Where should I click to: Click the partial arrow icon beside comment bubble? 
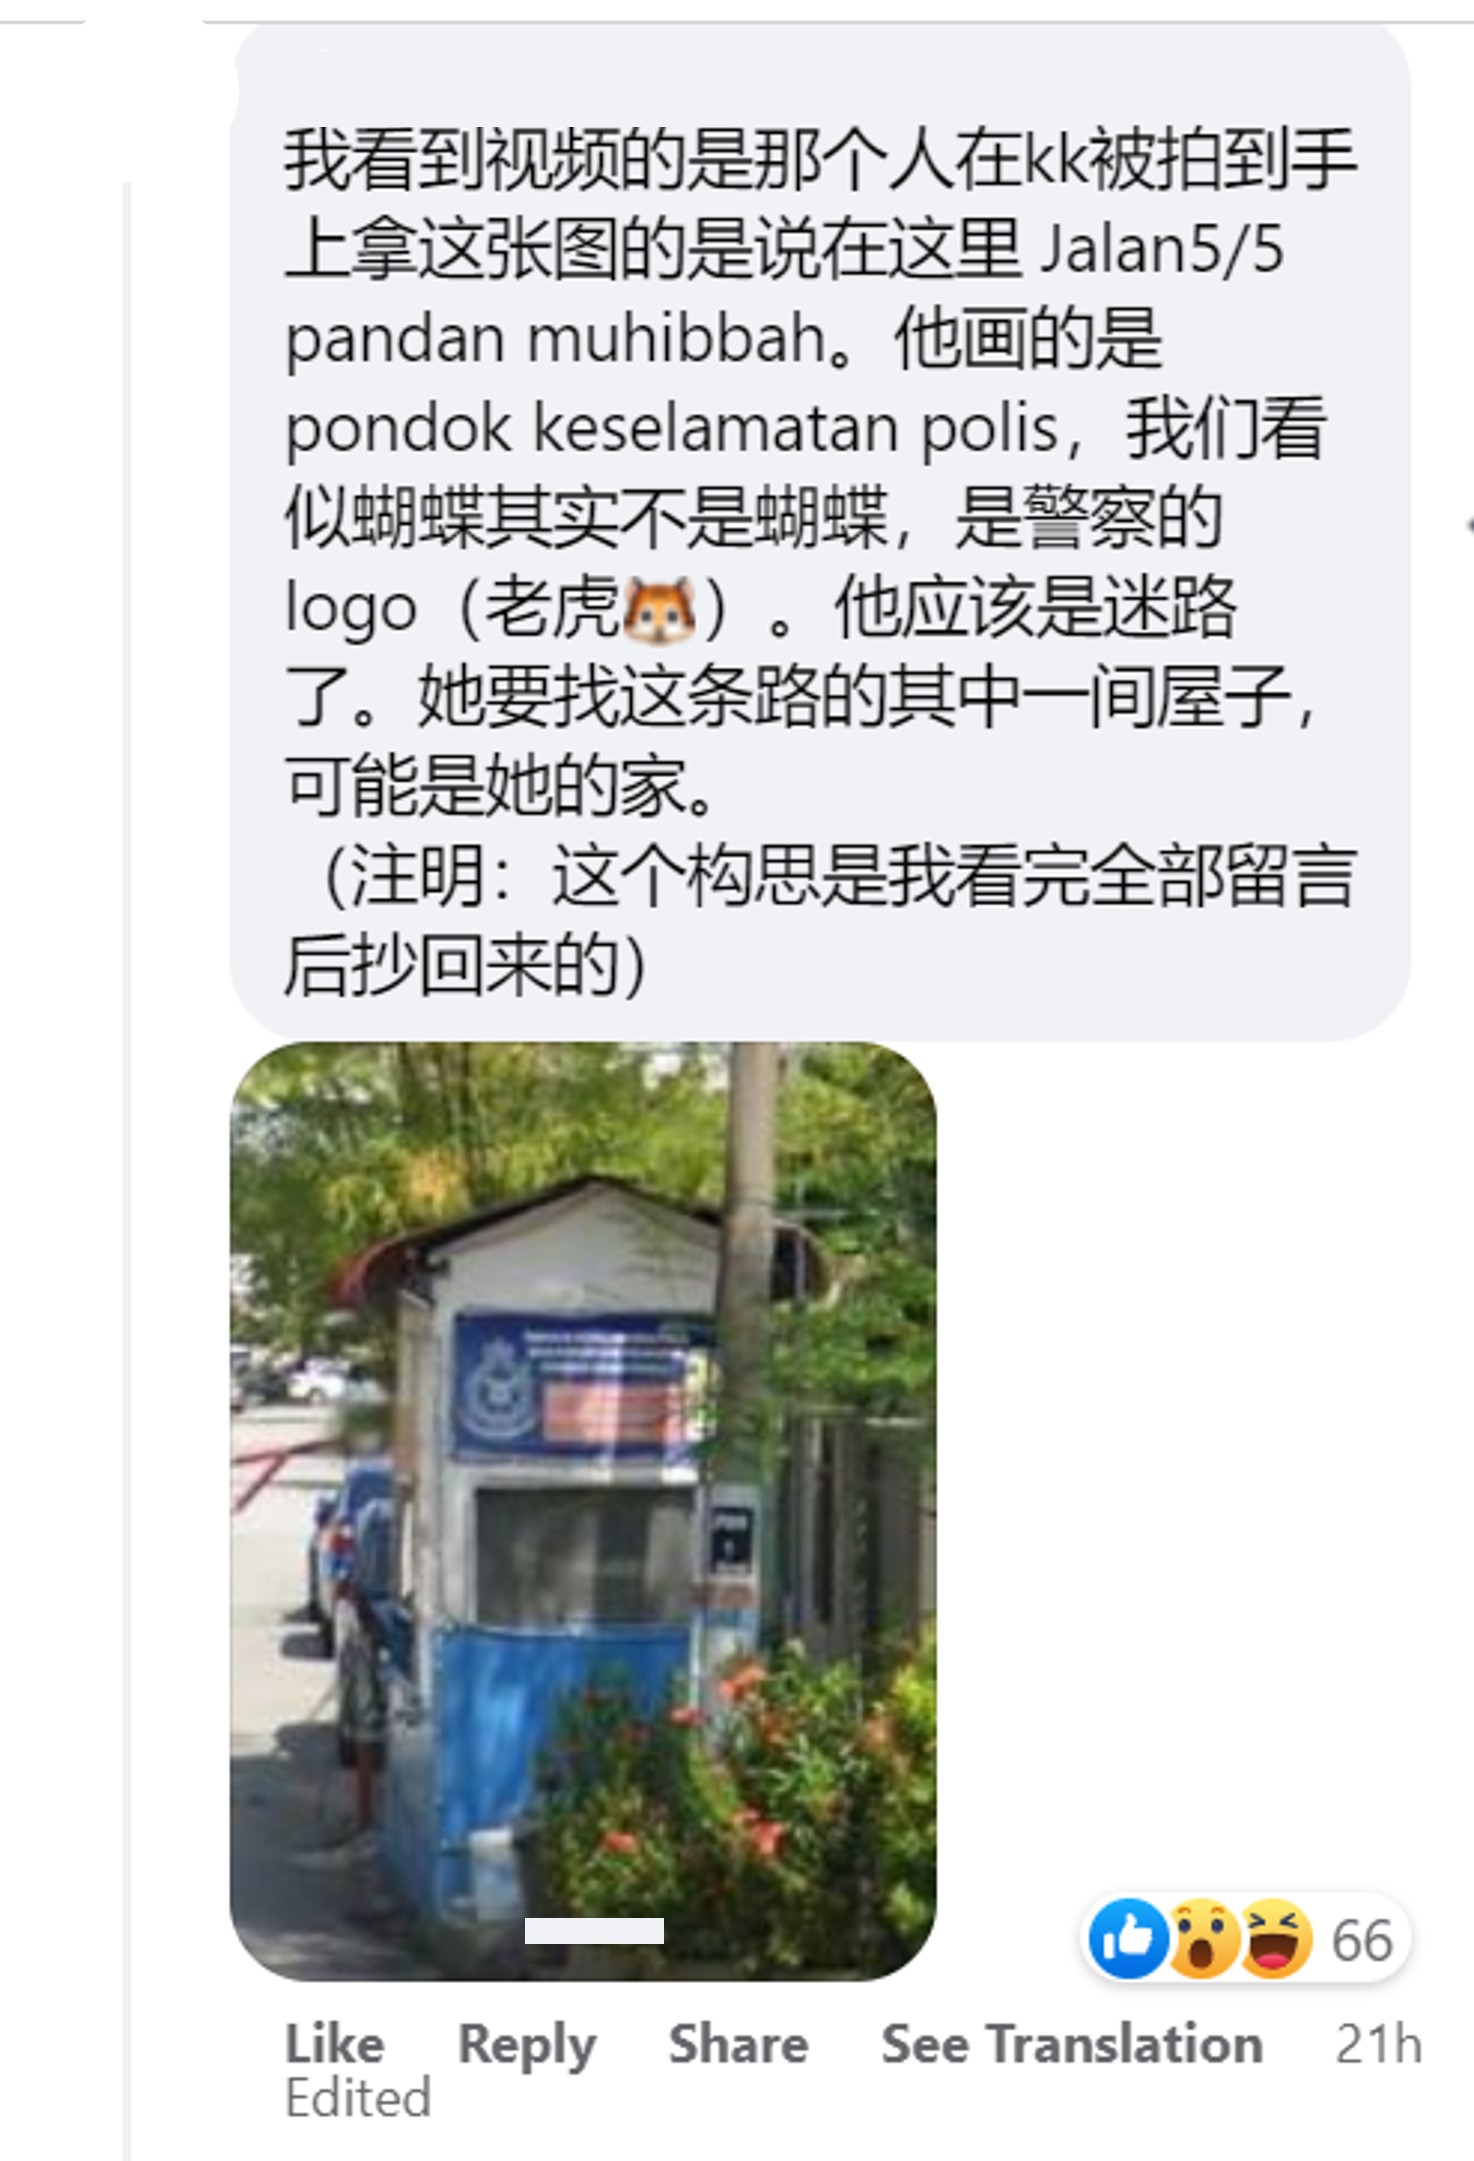(1468, 524)
